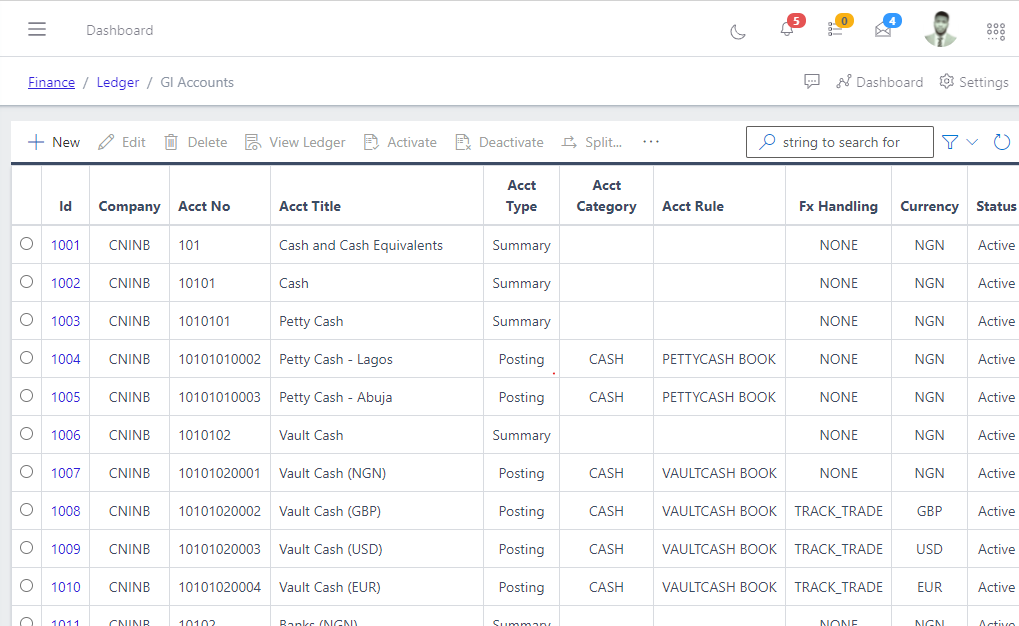This screenshot has width=1019, height=626.
Task: Open notifications via the bell icon
Action: (787, 30)
